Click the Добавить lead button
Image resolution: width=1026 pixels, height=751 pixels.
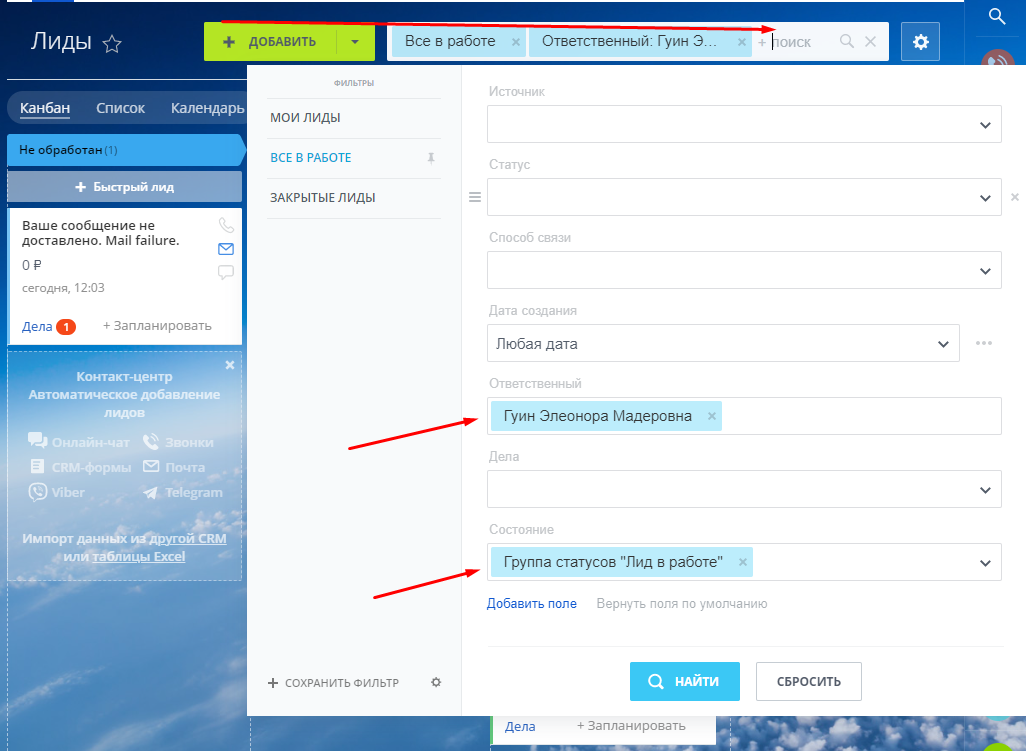click(270, 42)
